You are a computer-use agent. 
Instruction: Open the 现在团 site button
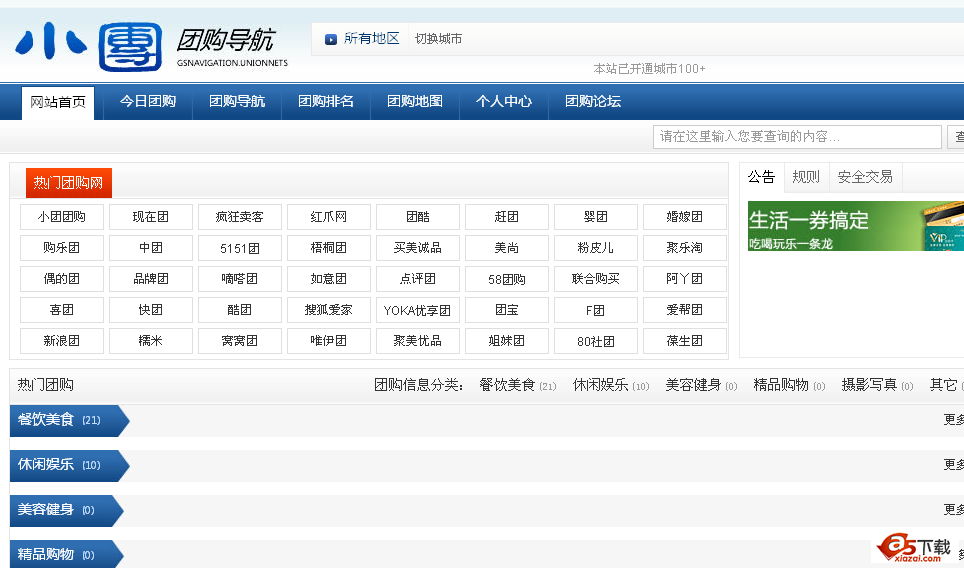coord(151,217)
